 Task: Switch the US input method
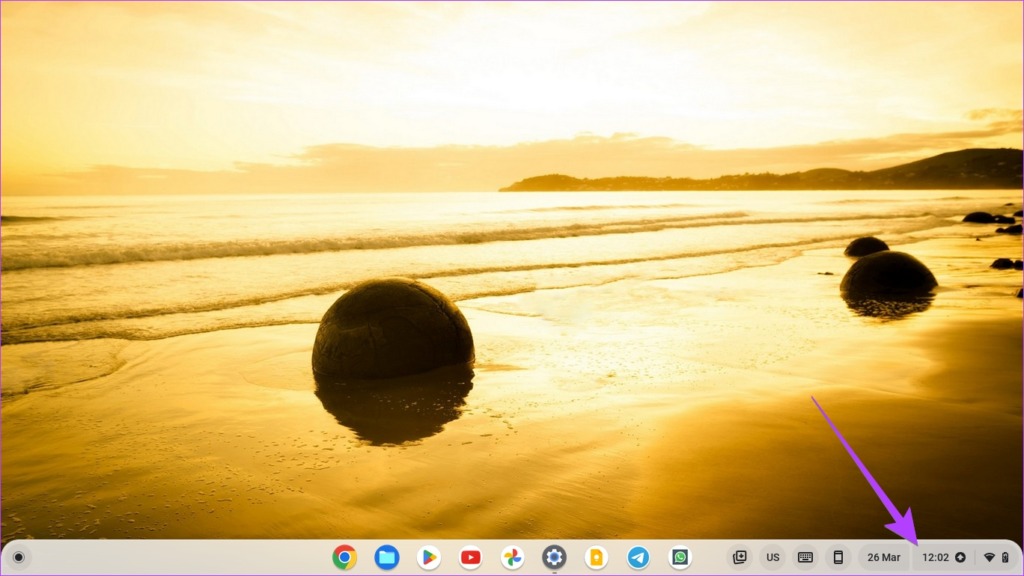773,557
